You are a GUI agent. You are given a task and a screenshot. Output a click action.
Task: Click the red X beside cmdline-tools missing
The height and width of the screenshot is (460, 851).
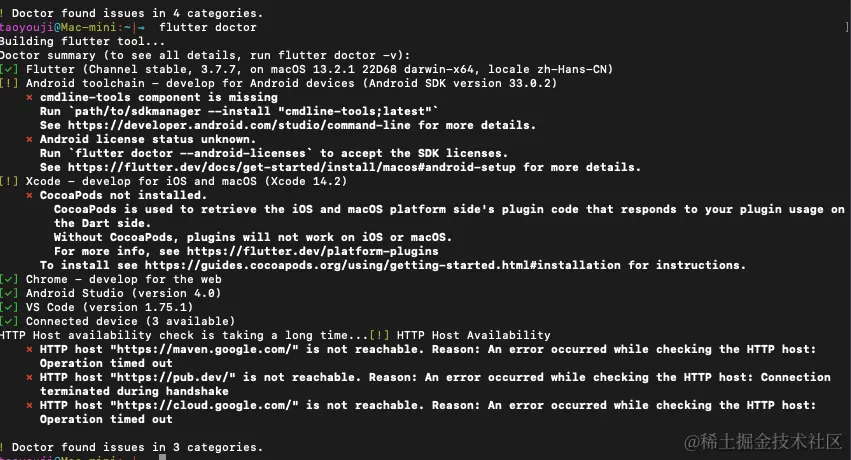coord(30,97)
